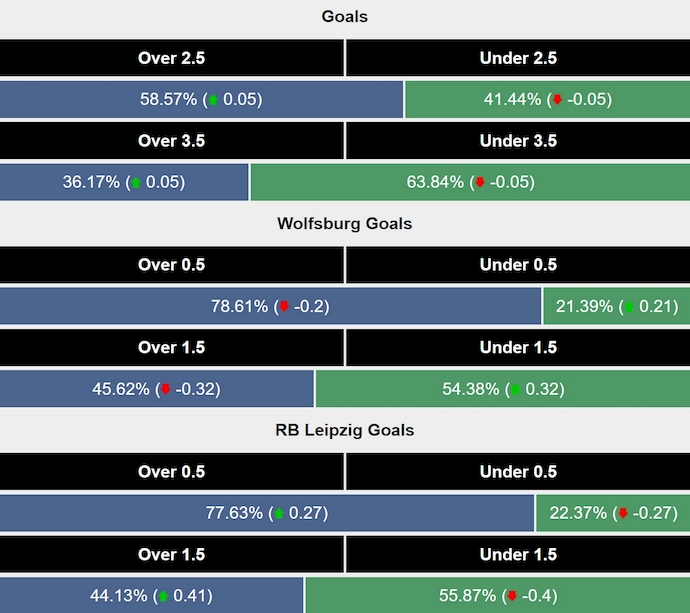The height and width of the screenshot is (613, 690).
Task: Select the Over 2.5 column header
Action: 171,58
